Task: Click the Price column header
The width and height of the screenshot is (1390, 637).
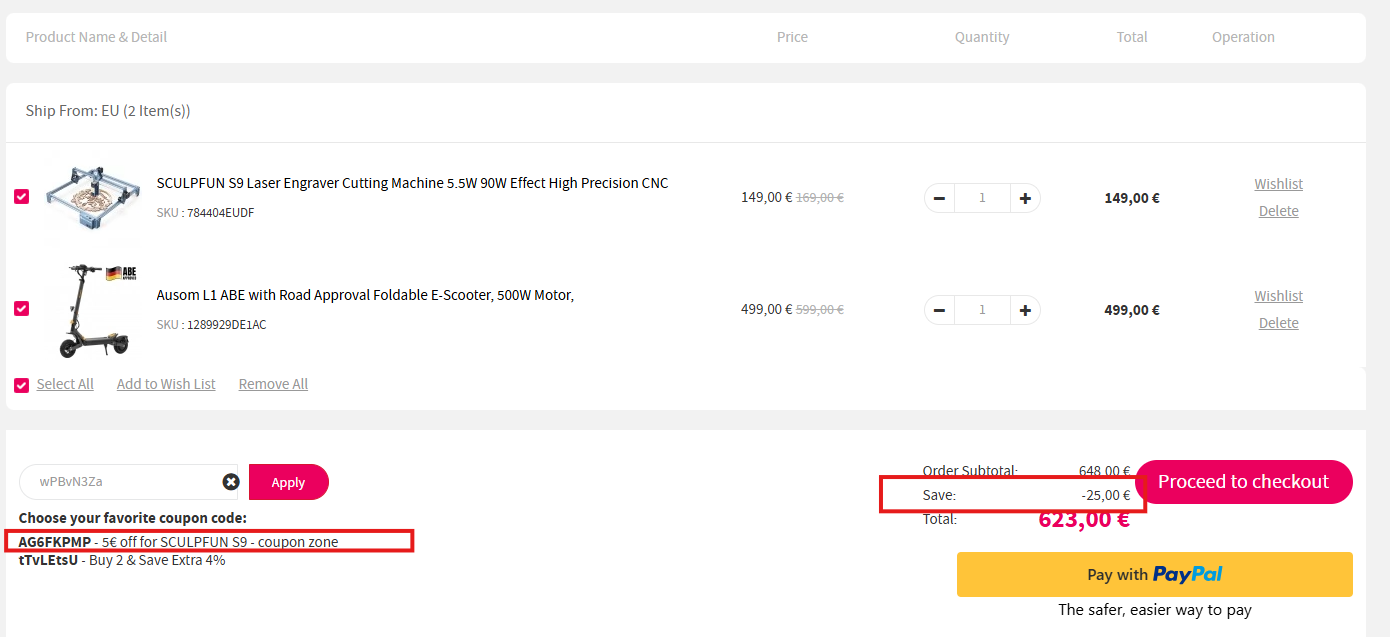Action: [792, 37]
